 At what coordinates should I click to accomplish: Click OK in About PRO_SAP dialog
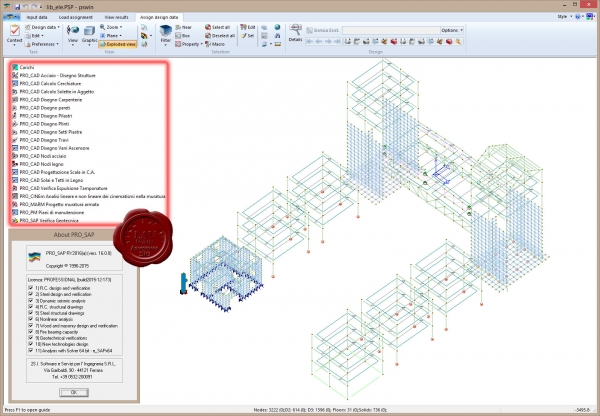pyautogui.click(x=74, y=392)
